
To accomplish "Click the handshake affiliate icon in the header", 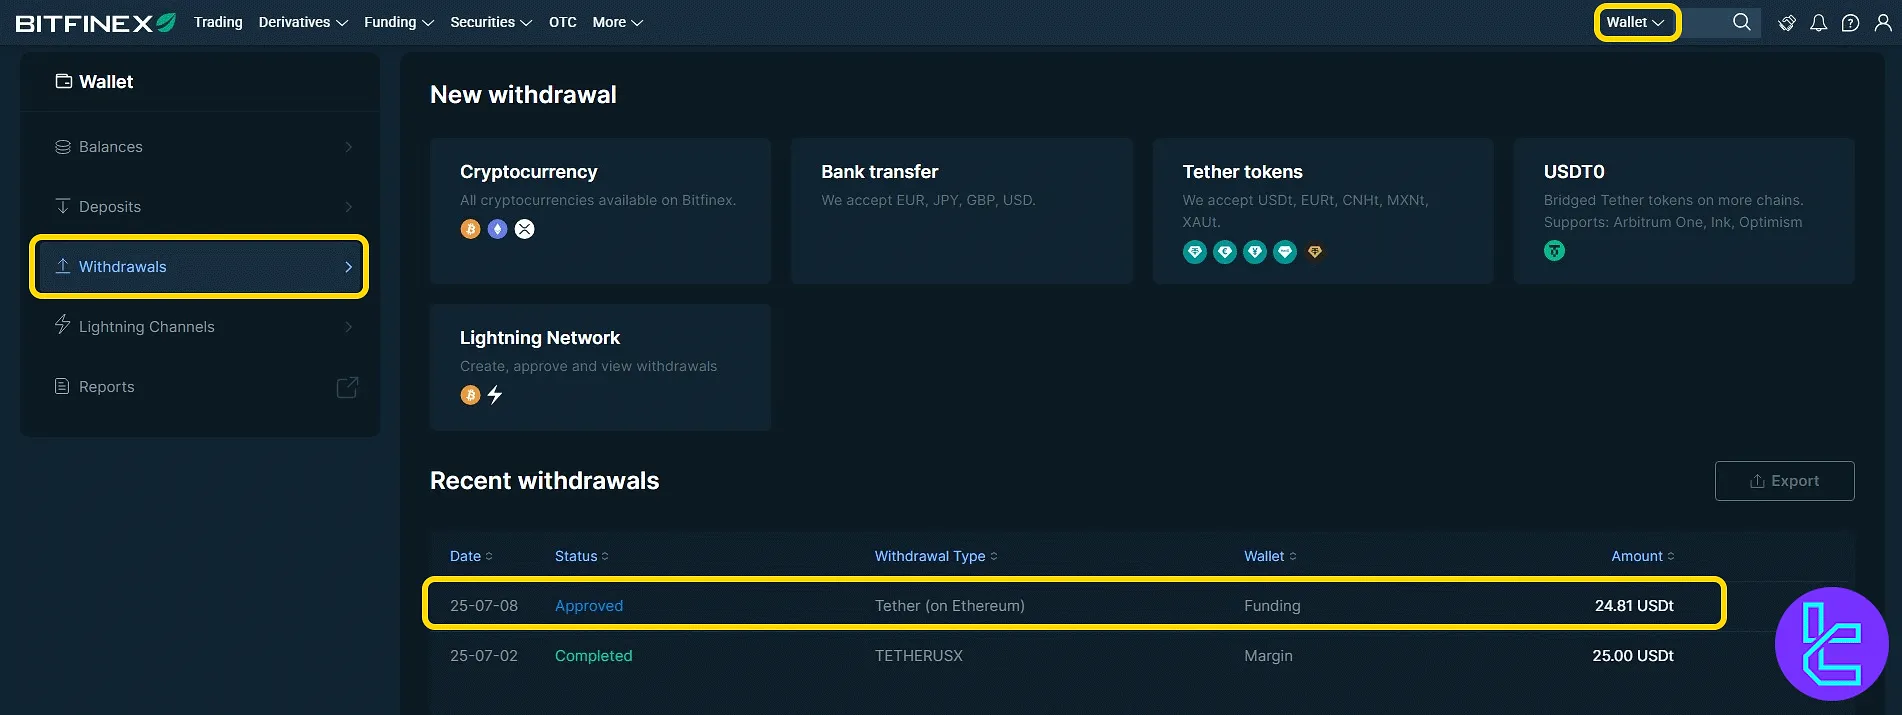I will (1787, 23).
